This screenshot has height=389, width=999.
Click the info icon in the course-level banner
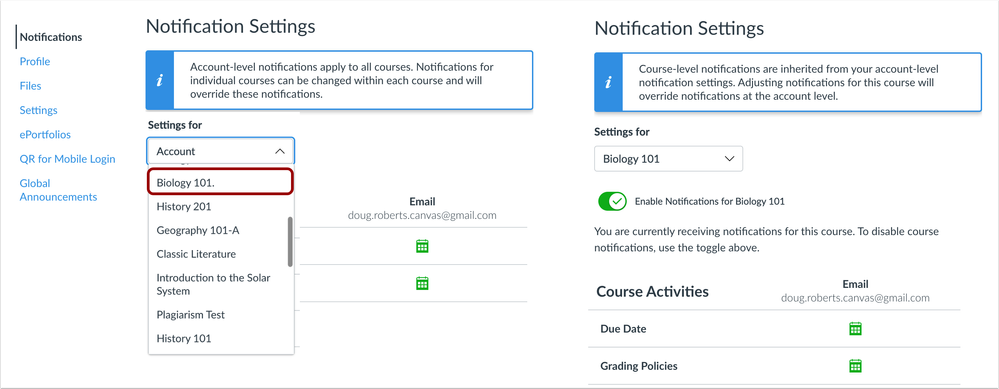pyautogui.click(x=608, y=83)
